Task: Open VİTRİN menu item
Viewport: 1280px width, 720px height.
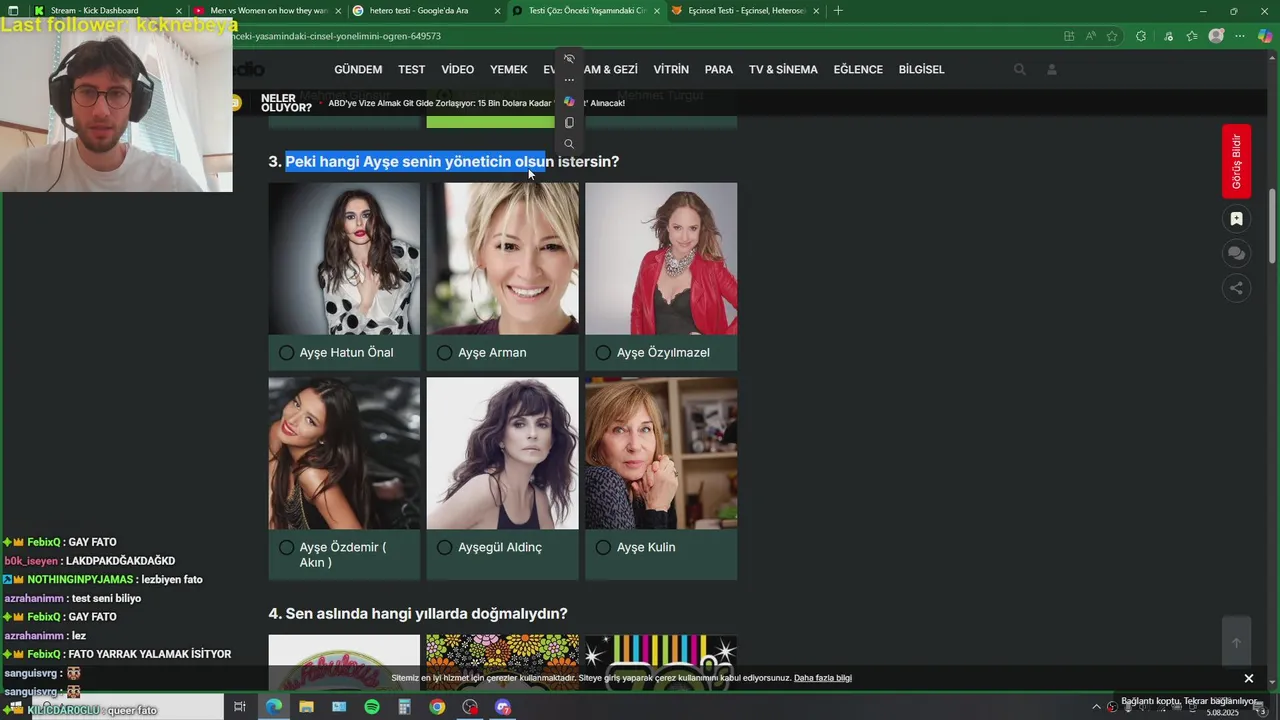Action: [x=671, y=70]
